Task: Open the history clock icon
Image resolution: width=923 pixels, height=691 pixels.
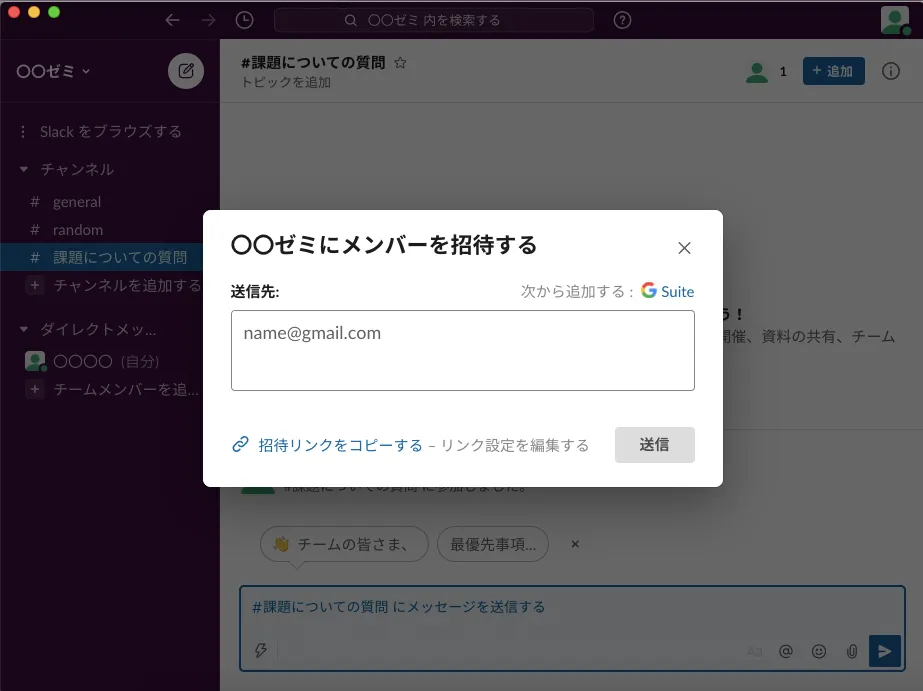Action: [244, 20]
